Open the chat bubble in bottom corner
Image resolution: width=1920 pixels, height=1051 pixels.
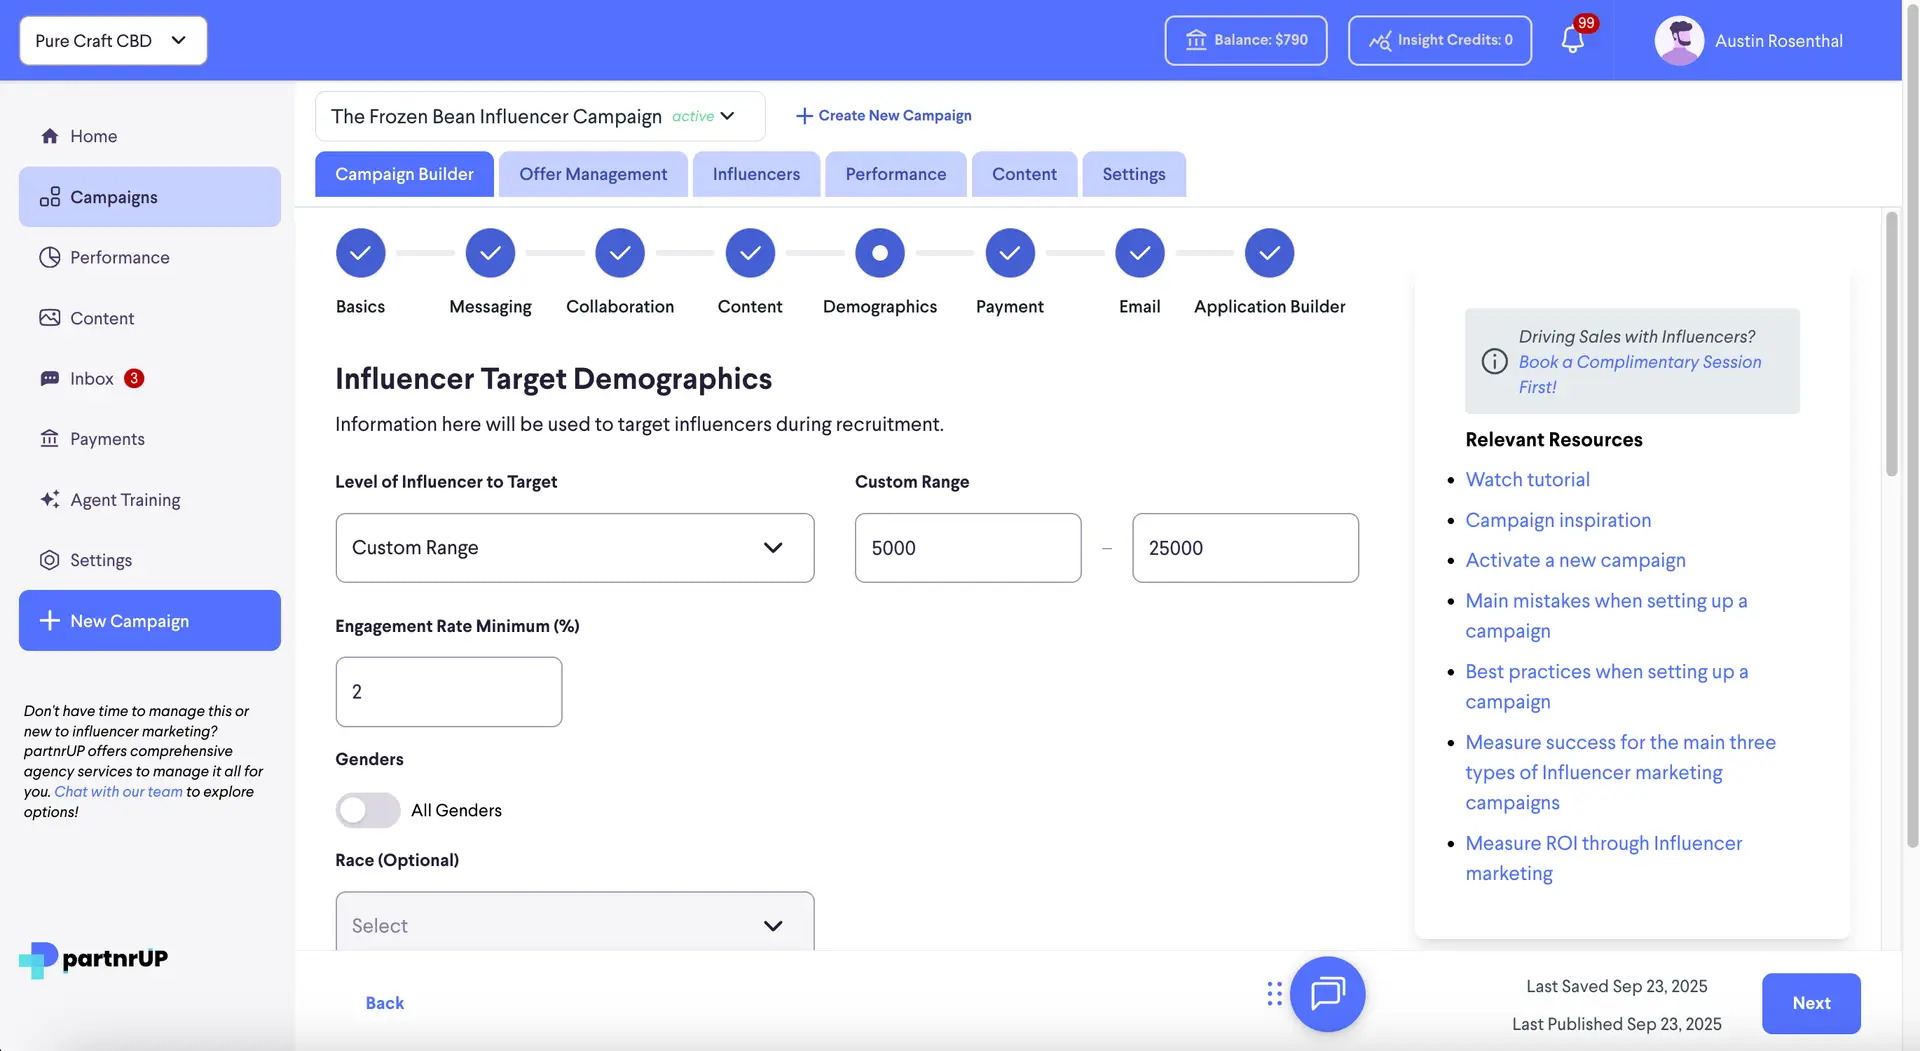[x=1327, y=994]
